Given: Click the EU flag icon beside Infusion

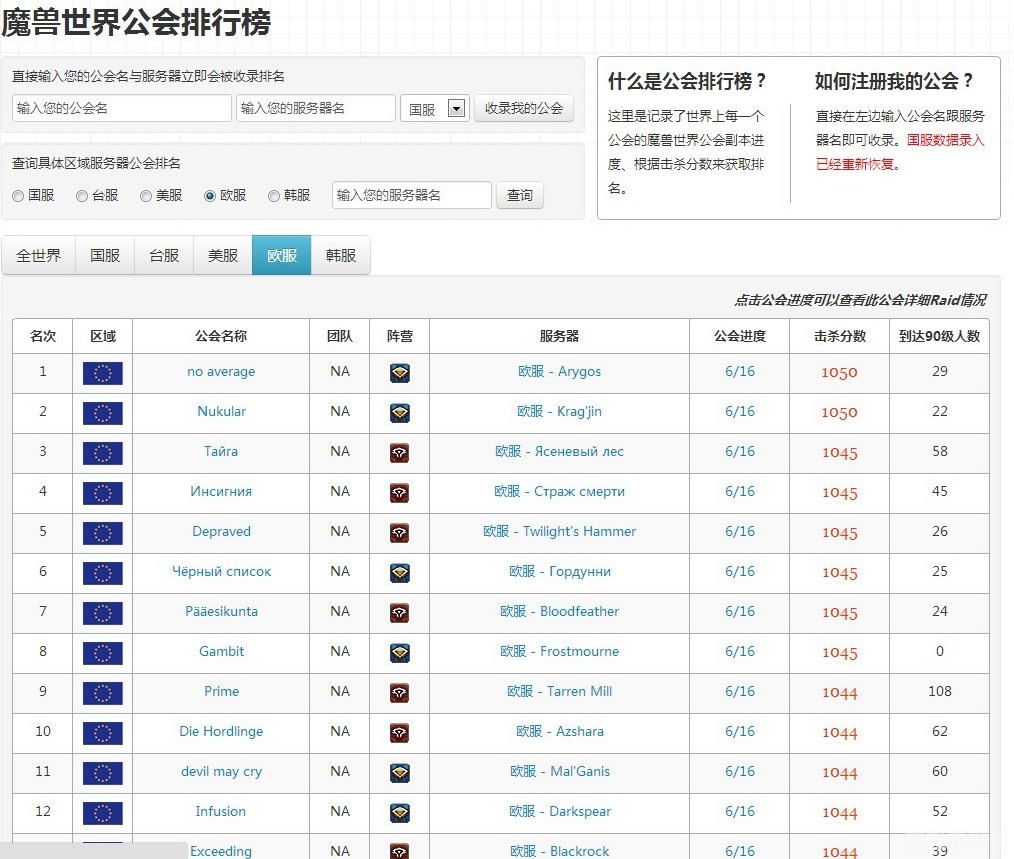Looking at the screenshot, I should point(102,813).
